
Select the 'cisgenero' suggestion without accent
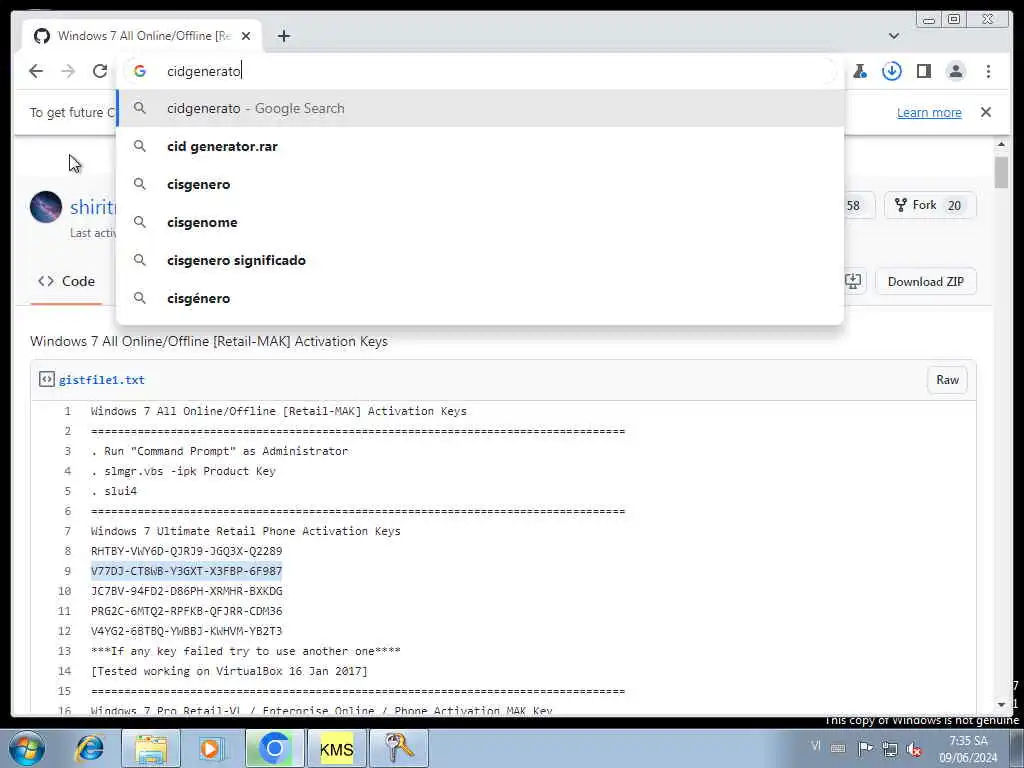coord(480,184)
